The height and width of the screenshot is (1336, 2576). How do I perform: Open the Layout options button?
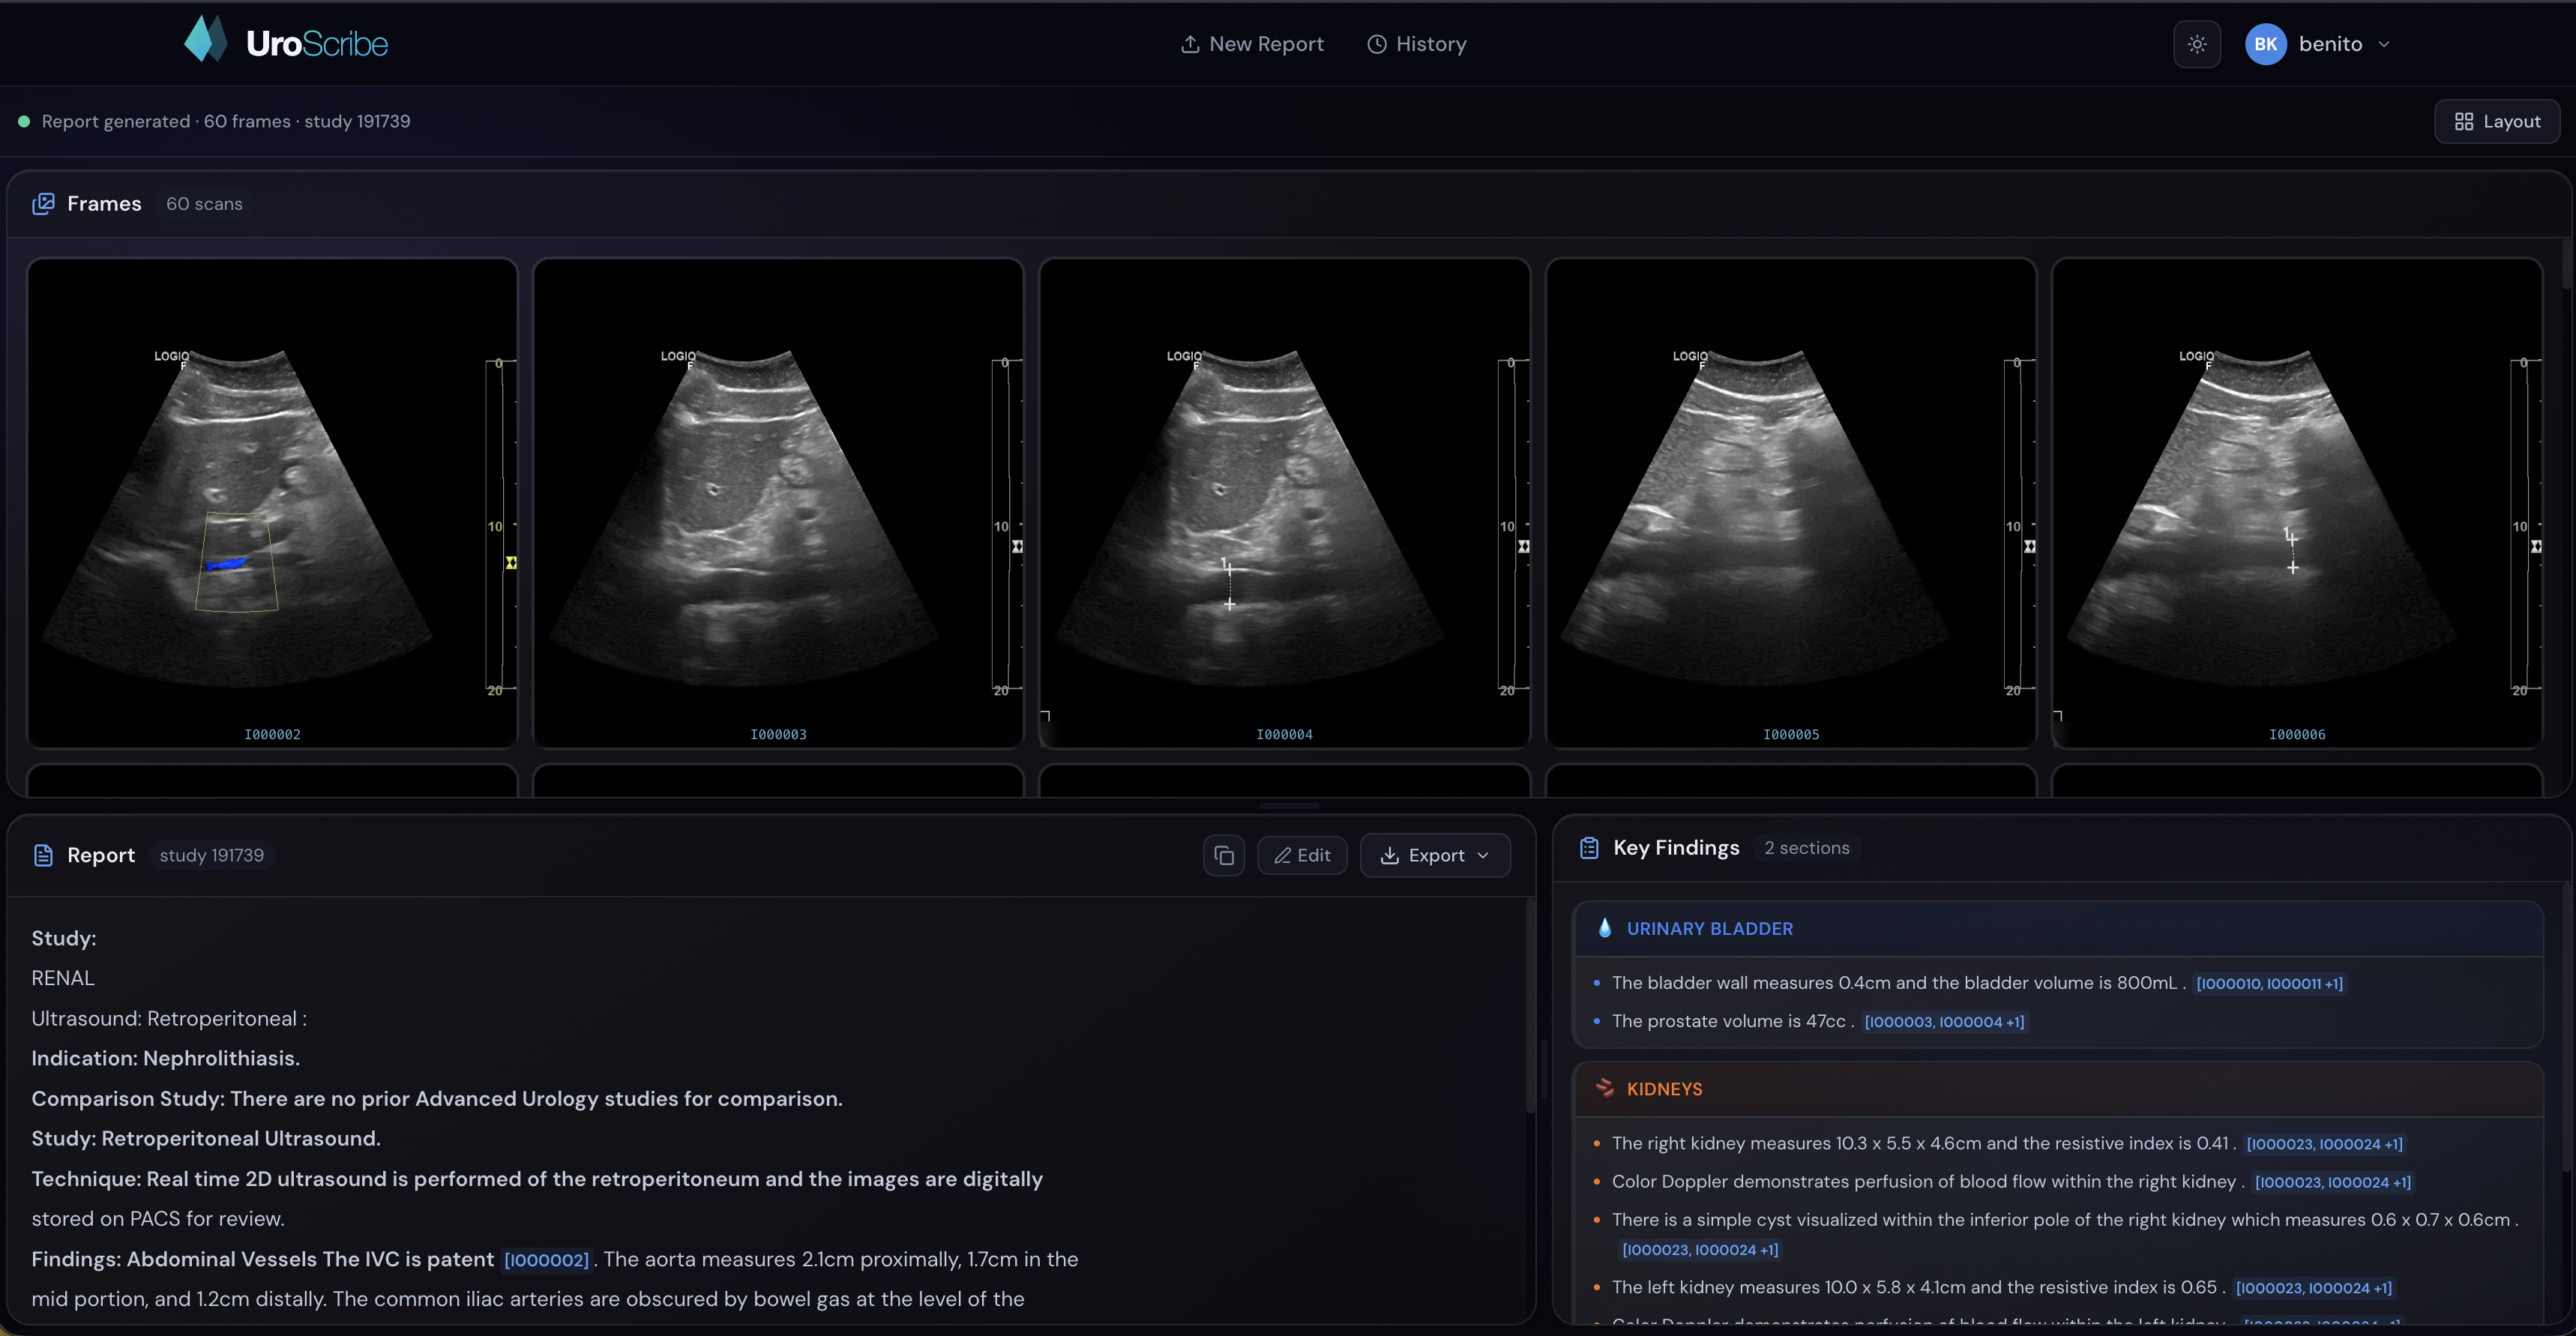[2496, 121]
